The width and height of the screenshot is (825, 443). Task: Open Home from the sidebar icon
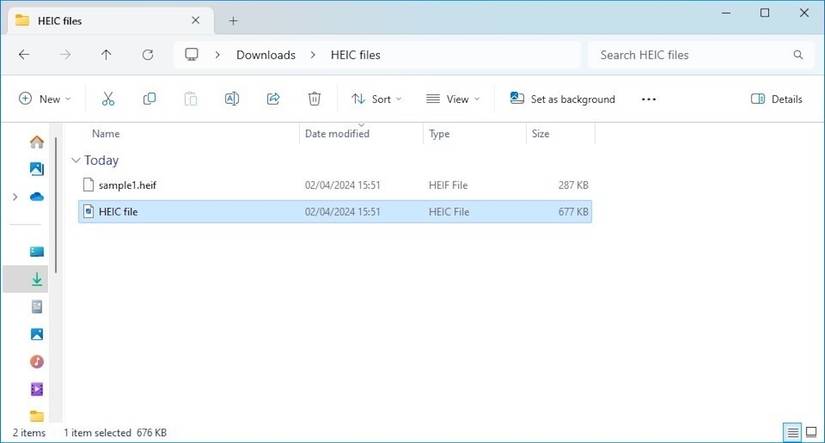click(37, 142)
